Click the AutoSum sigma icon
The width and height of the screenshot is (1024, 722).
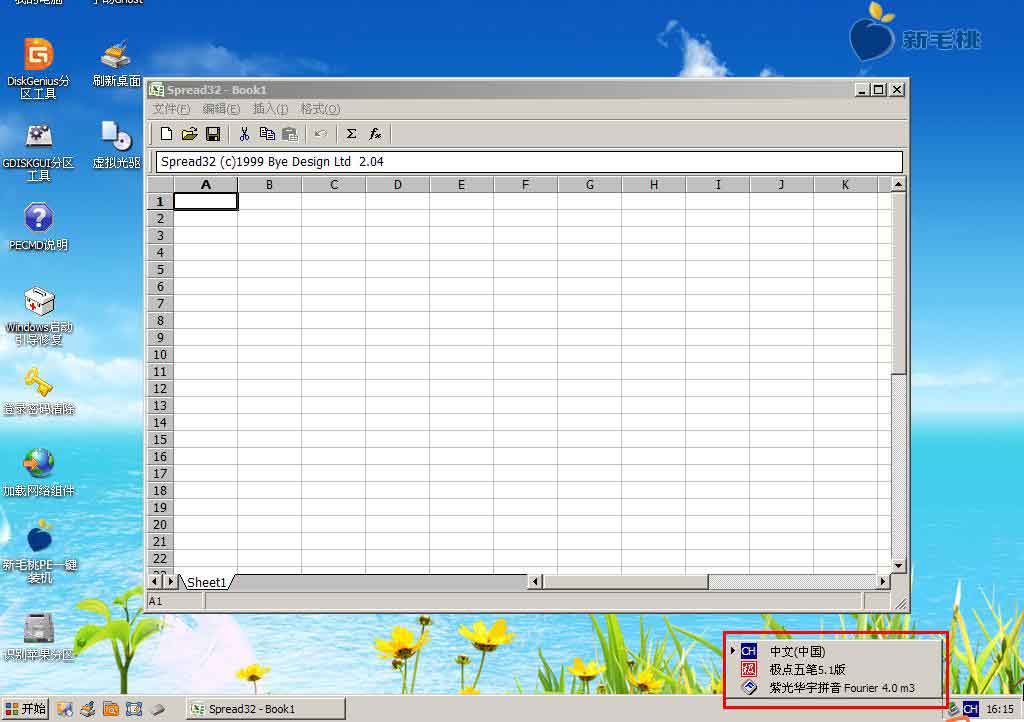(351, 134)
